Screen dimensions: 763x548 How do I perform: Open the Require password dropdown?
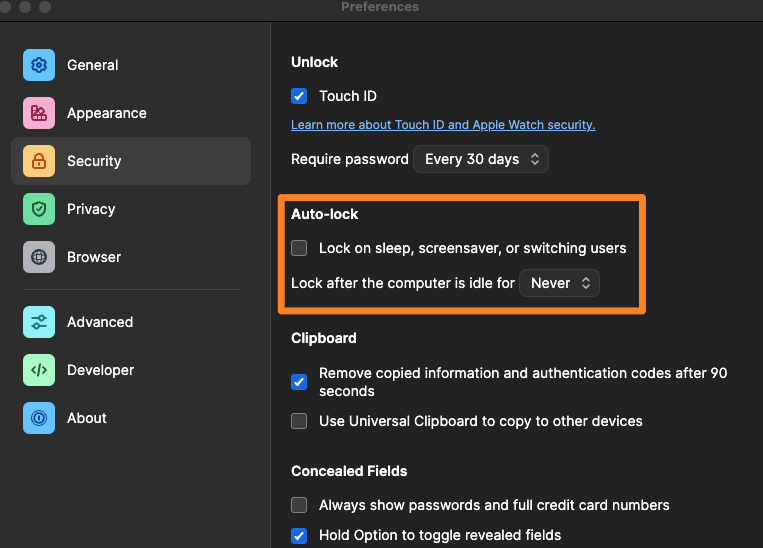pyautogui.click(x=481, y=159)
